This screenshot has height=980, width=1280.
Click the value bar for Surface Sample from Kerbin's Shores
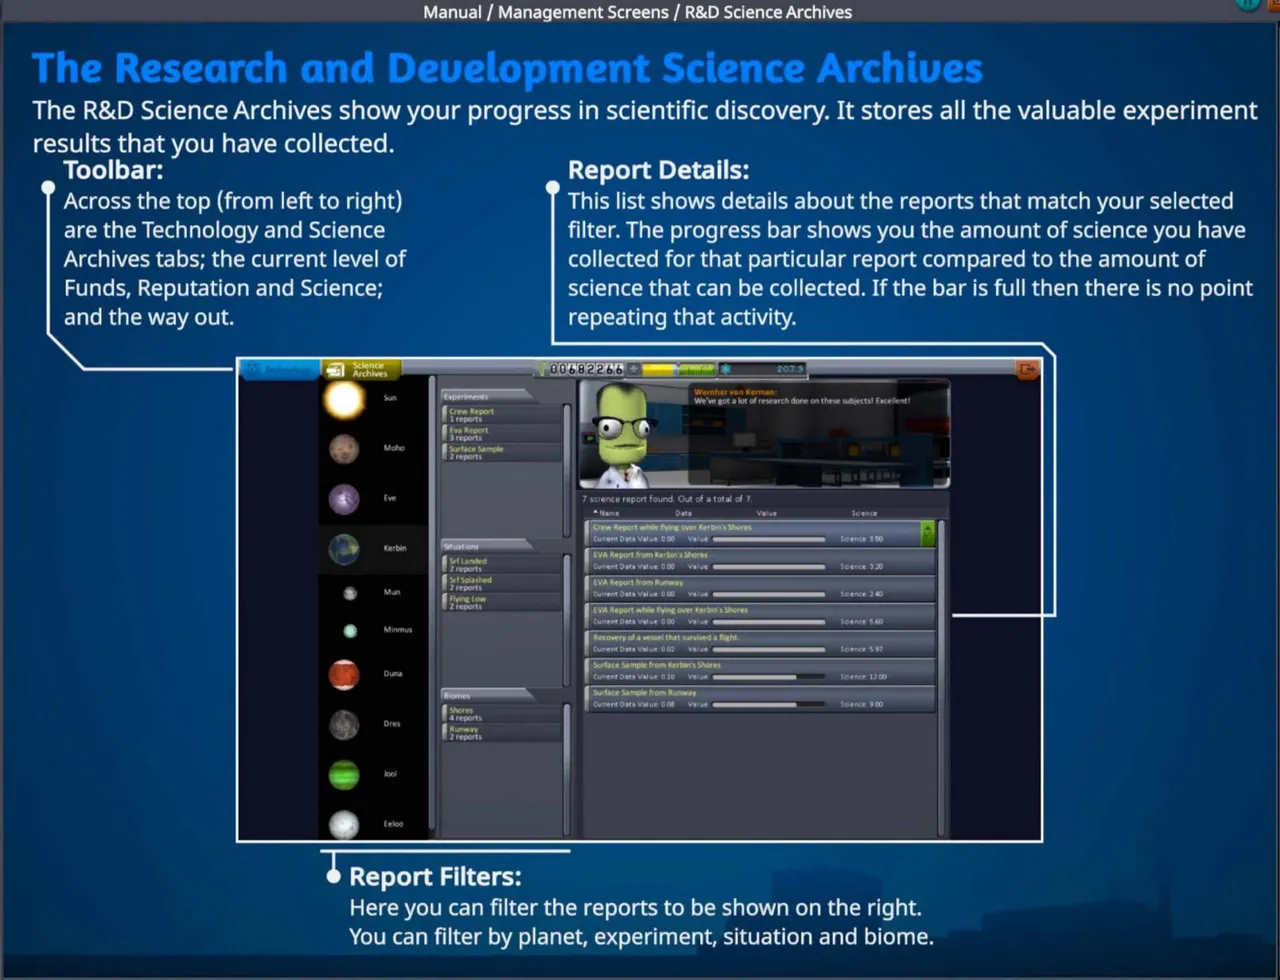(x=769, y=677)
